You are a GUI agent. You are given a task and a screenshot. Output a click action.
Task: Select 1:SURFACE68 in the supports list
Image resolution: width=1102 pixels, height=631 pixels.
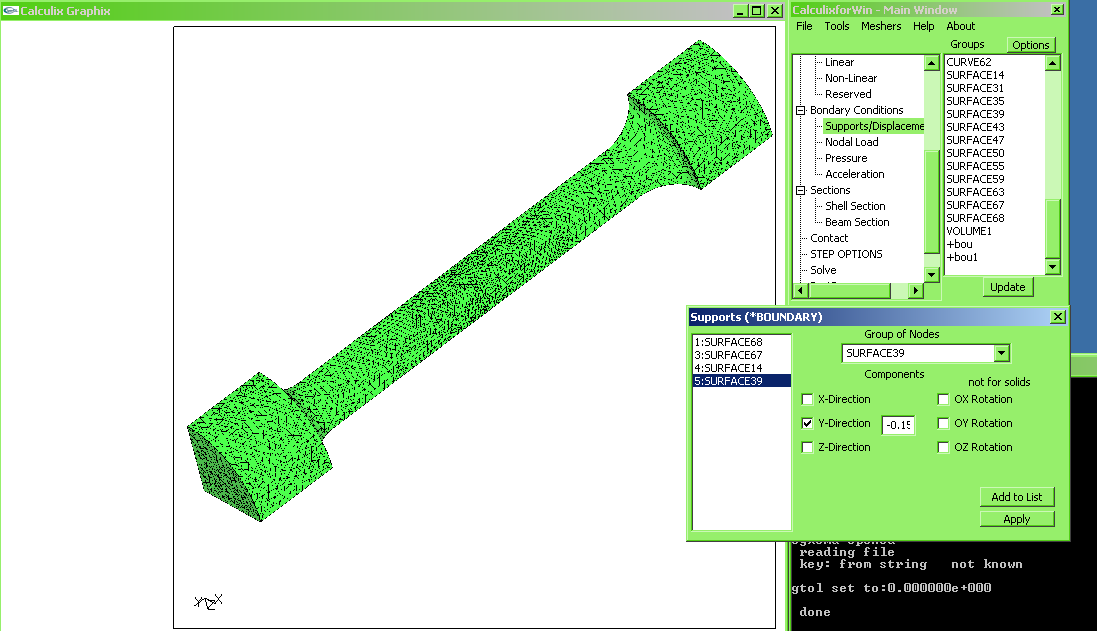pyautogui.click(x=729, y=342)
